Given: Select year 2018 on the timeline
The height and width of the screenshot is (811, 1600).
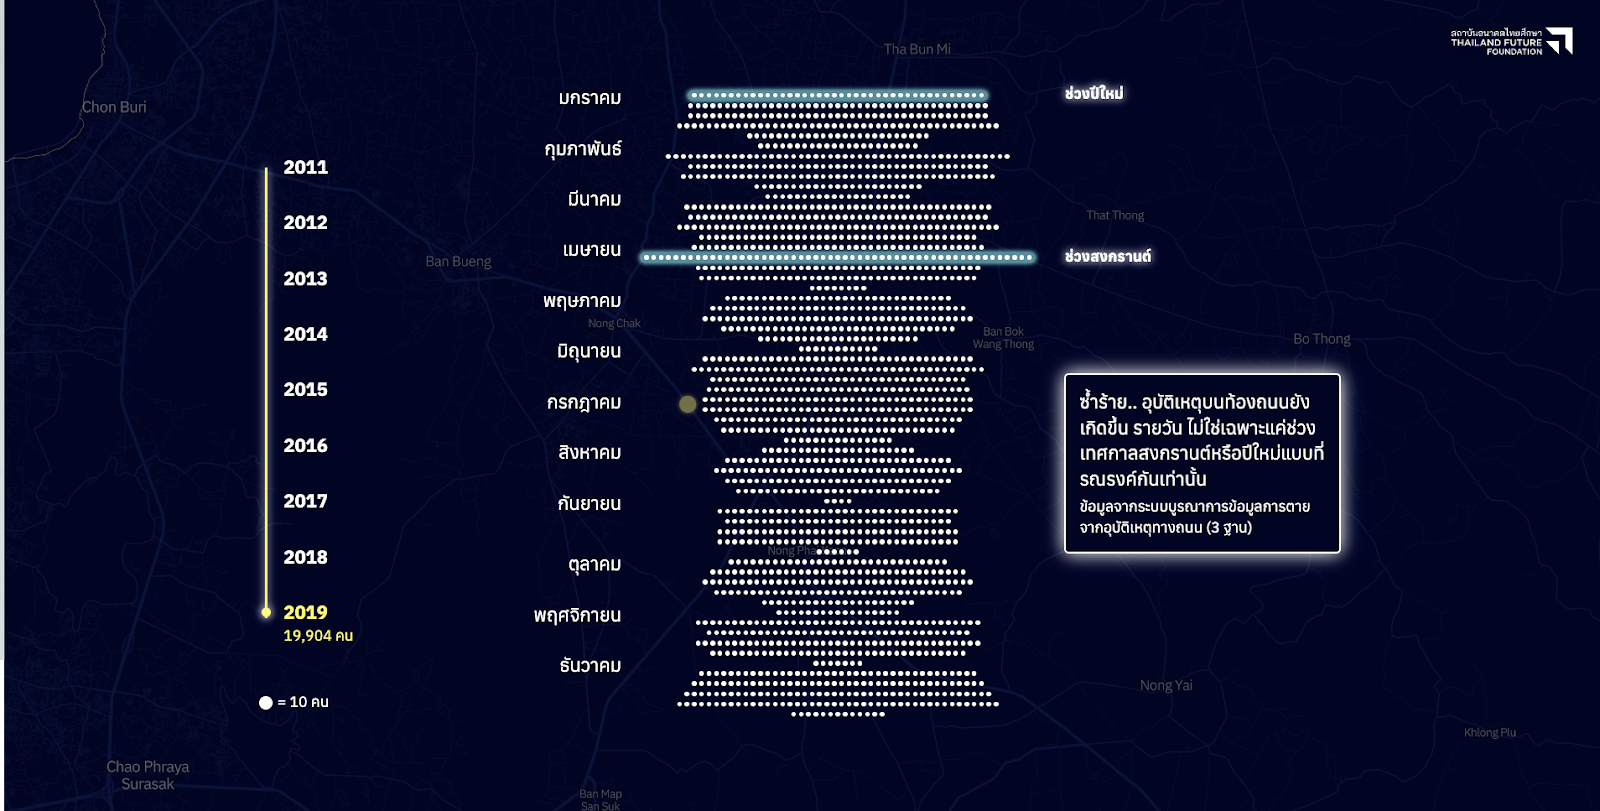Looking at the screenshot, I should click(x=305, y=558).
